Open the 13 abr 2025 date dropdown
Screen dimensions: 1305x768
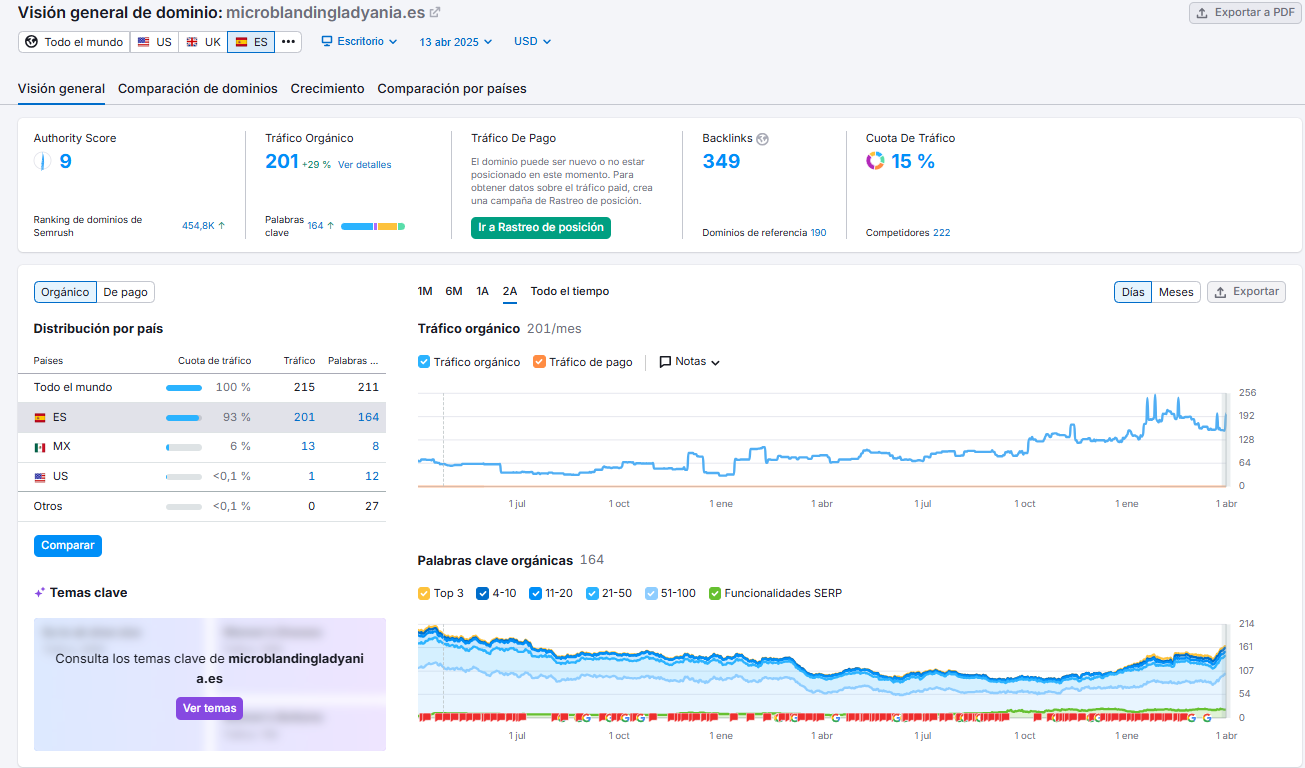click(x=456, y=42)
